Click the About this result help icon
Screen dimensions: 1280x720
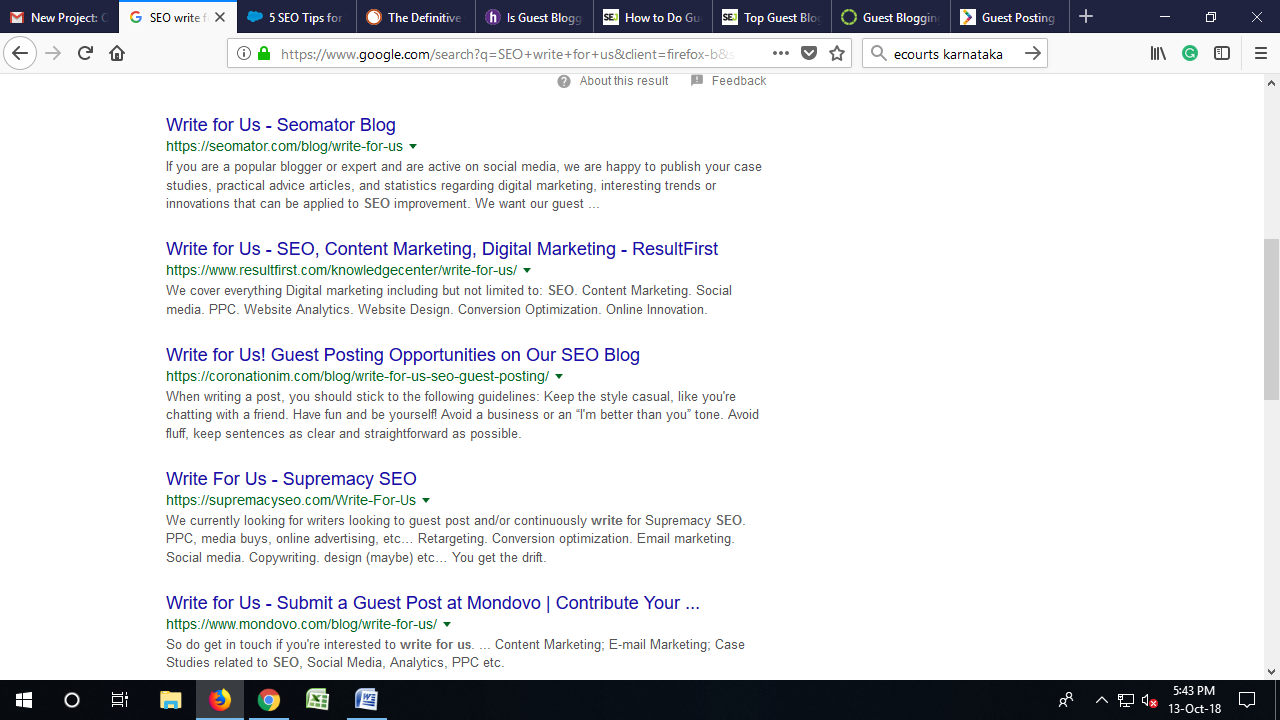point(564,81)
